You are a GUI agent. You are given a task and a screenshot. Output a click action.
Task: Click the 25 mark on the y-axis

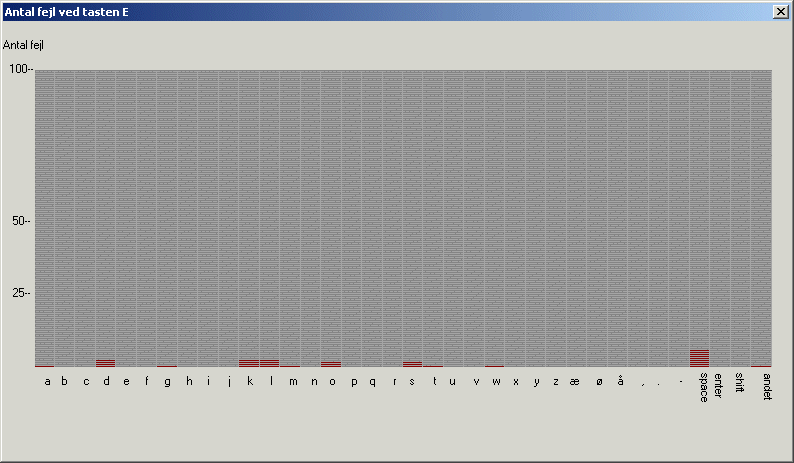coord(22,293)
